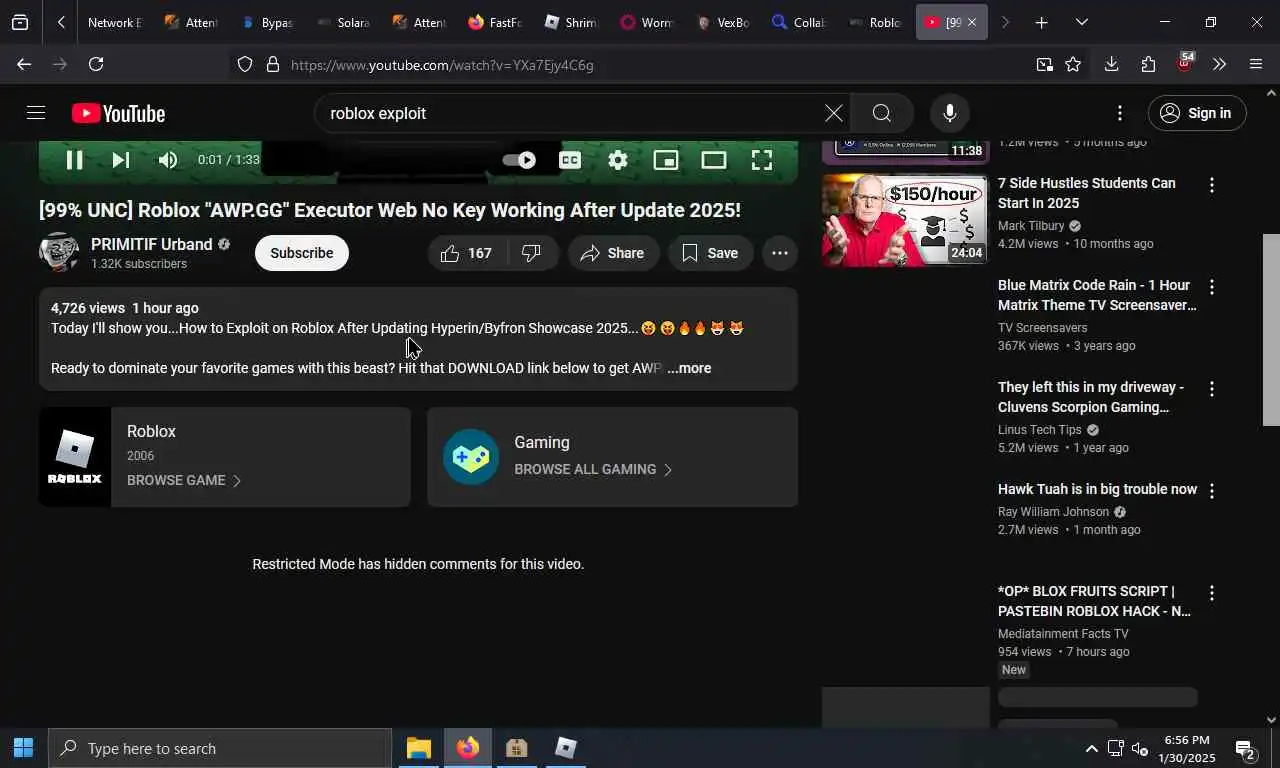Open the Firefox downloads panel
Screen dimensions: 1280x768
1111,64
